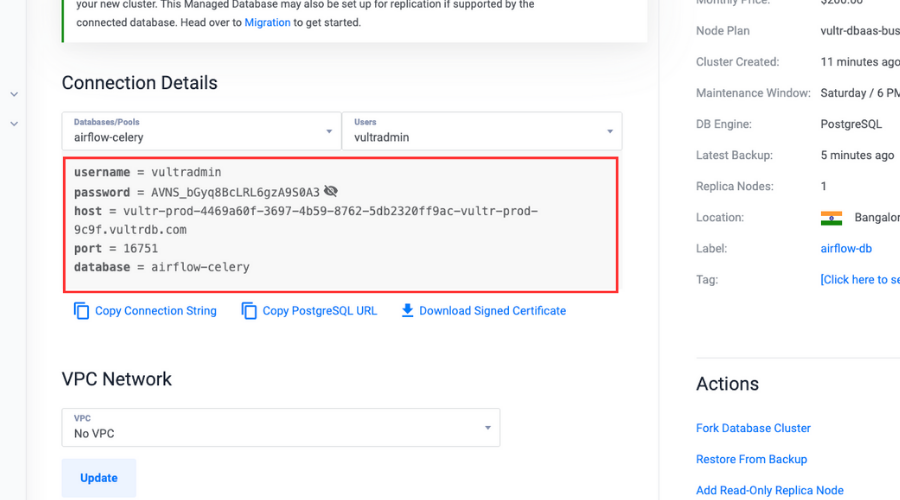Screen dimensions: 900x500
Task: Click the port value 16751
Action: [x=141, y=249]
